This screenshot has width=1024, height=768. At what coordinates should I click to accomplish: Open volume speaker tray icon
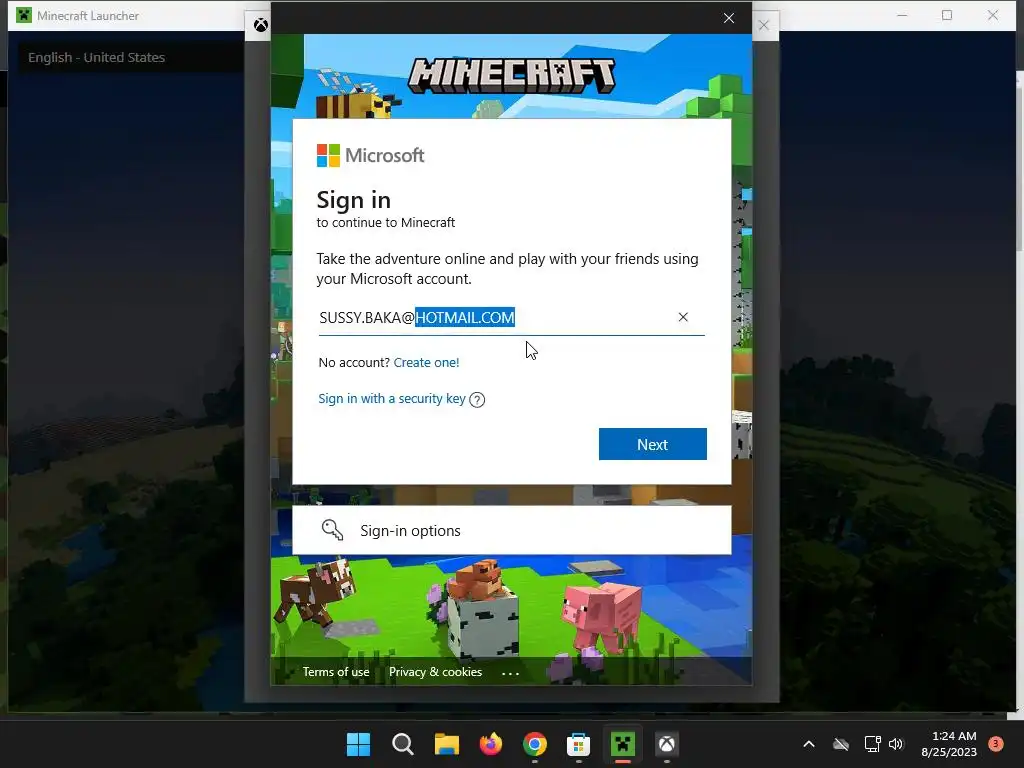pyautogui.click(x=896, y=744)
